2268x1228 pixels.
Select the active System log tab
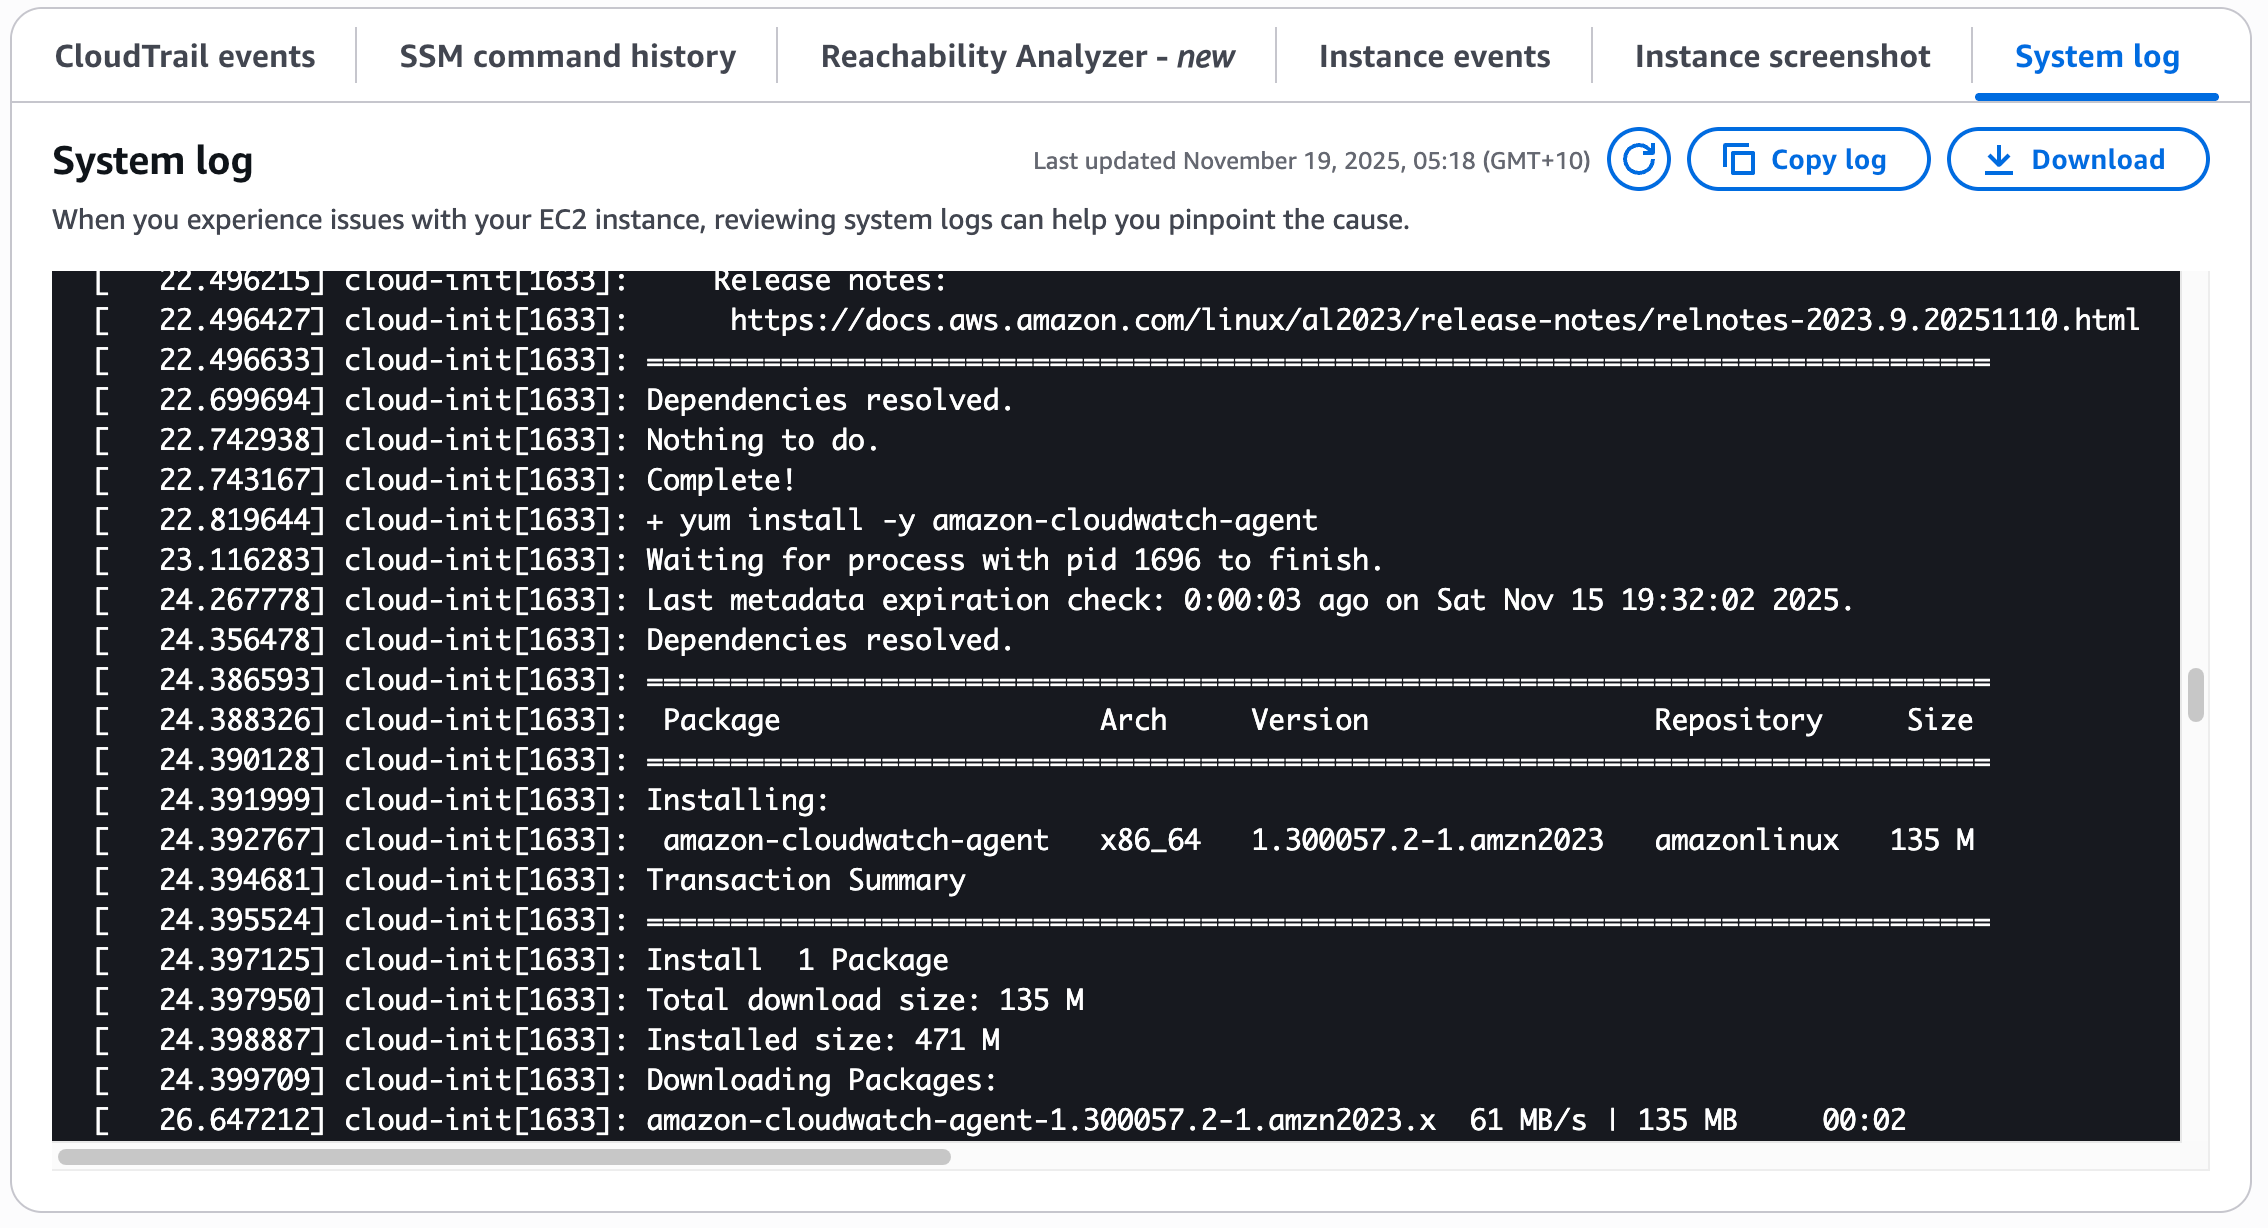pos(2096,56)
